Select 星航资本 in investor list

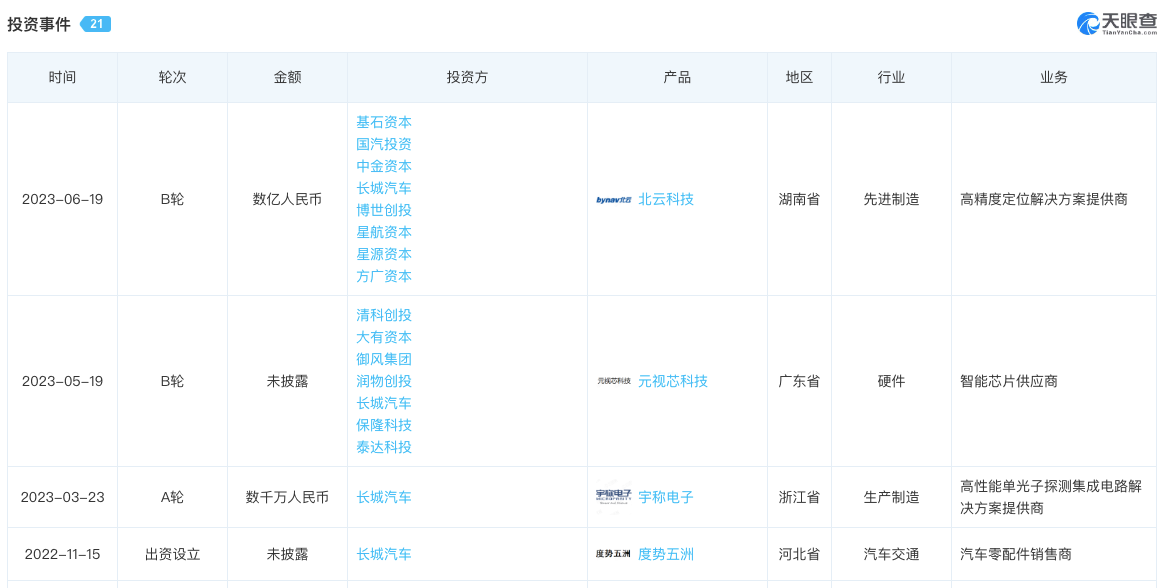tap(384, 232)
